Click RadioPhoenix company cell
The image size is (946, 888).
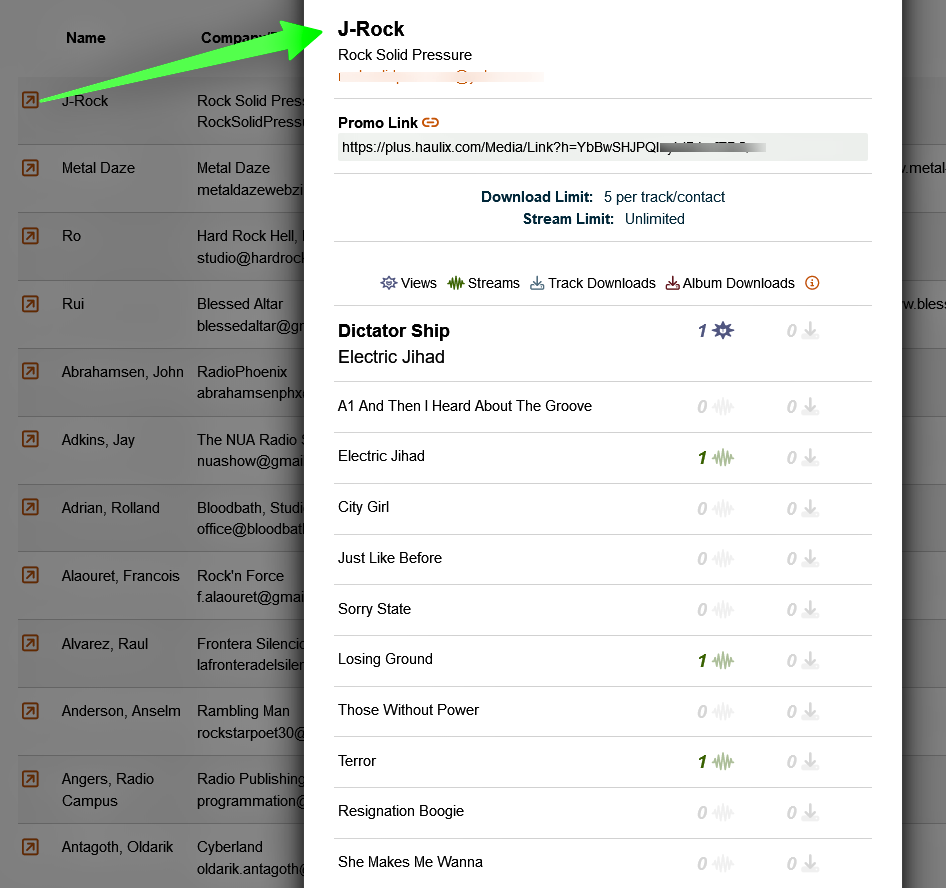242,372
